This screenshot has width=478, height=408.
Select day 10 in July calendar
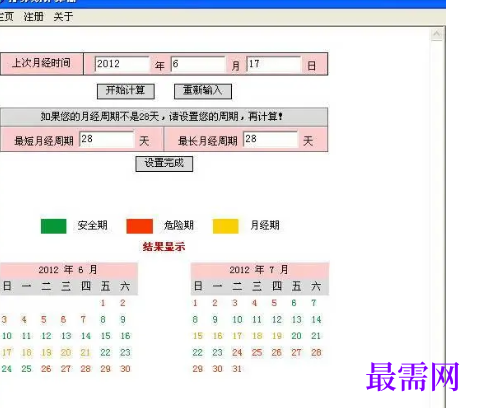coord(237,320)
